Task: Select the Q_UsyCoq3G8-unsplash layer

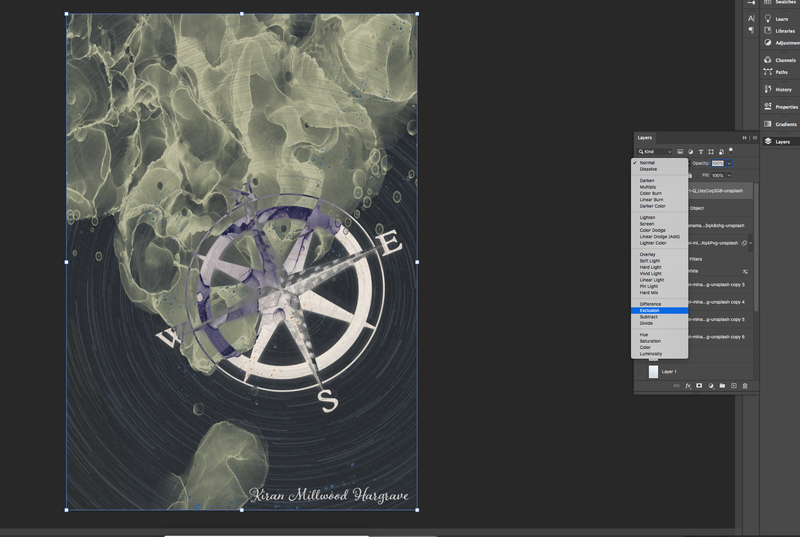Action: [x=719, y=191]
